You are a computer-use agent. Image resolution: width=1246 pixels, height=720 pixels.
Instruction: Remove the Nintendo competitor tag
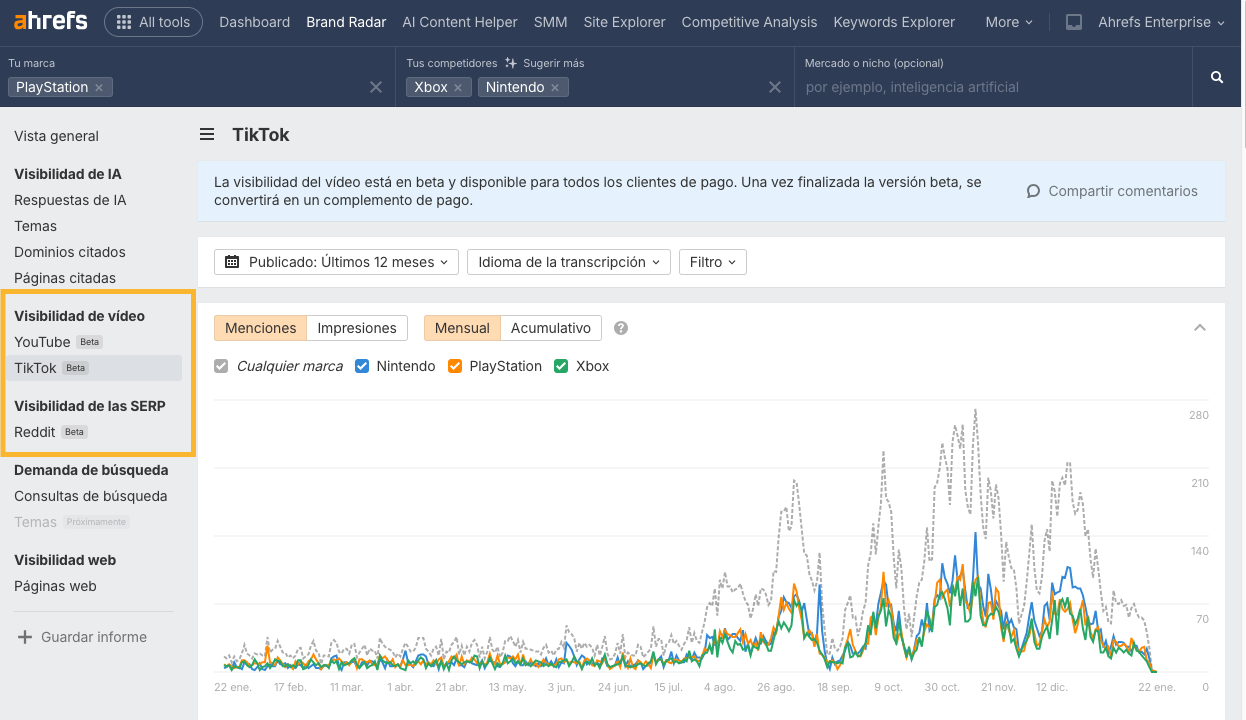[555, 87]
